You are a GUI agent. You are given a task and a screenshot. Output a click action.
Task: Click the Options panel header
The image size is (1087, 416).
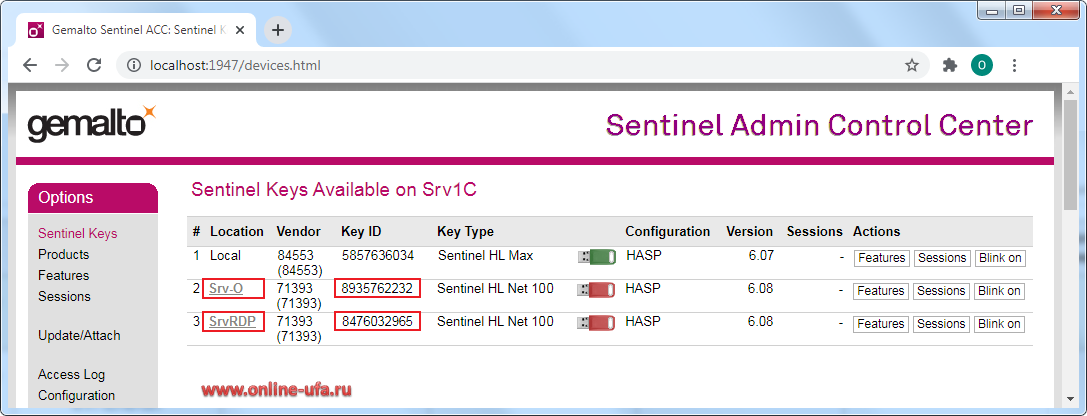click(x=93, y=198)
